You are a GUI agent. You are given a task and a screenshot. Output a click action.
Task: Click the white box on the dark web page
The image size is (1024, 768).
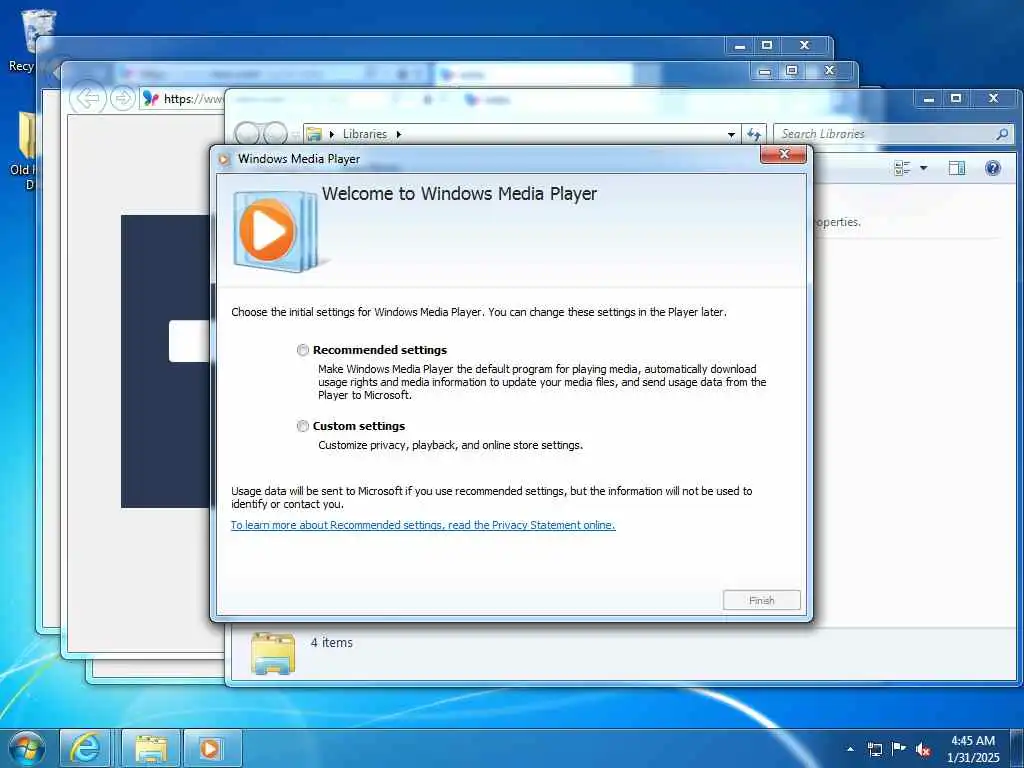189,341
